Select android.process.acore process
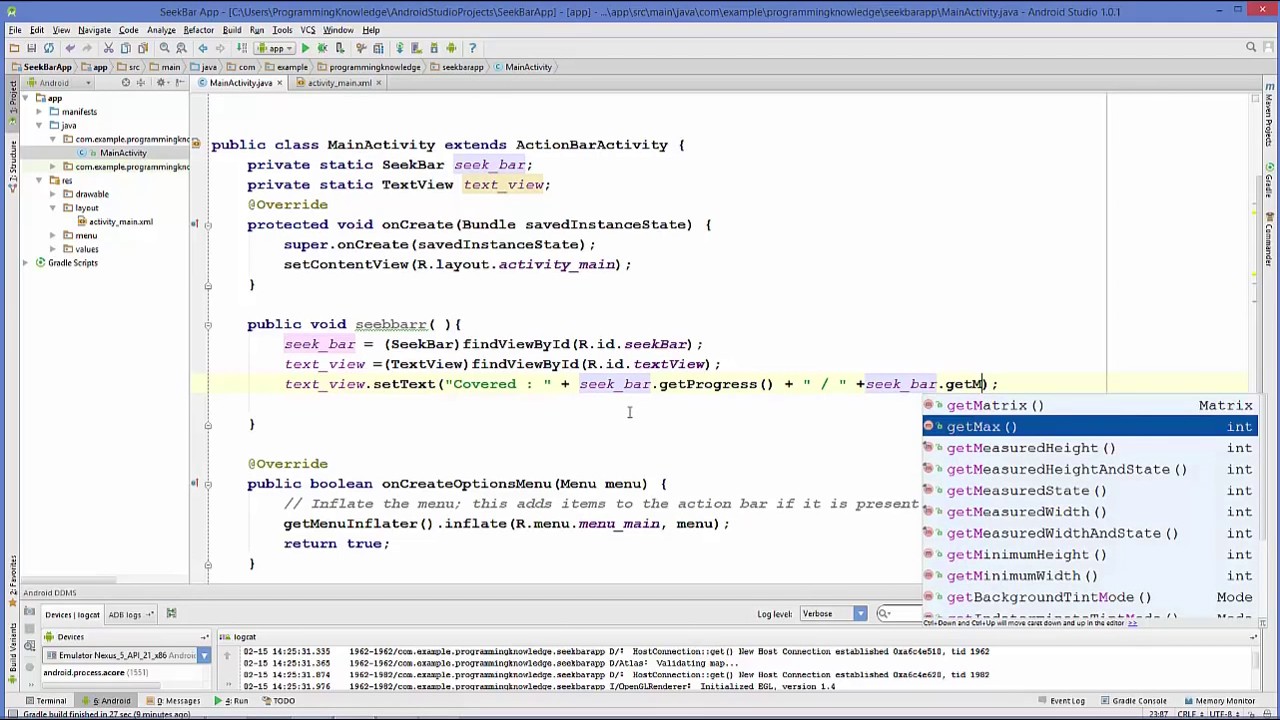 click(x=96, y=672)
